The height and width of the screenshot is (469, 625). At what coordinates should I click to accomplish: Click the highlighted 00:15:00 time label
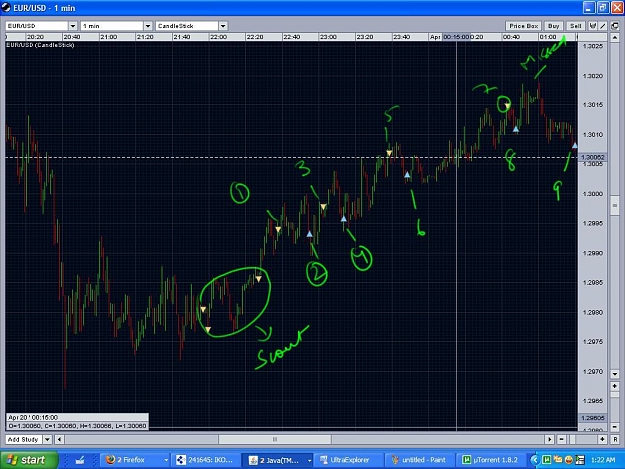point(456,37)
